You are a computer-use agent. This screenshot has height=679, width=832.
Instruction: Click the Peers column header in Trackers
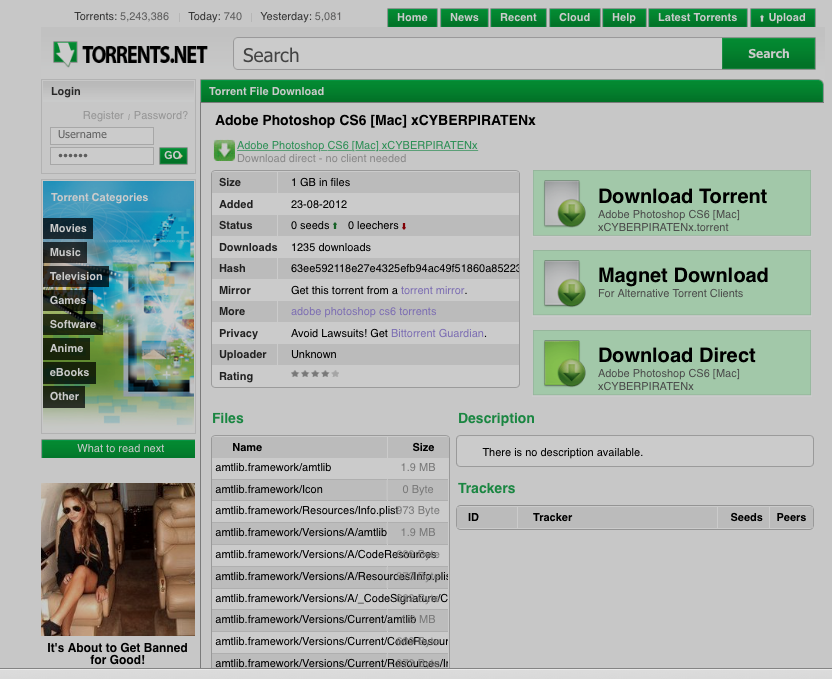tap(791, 517)
